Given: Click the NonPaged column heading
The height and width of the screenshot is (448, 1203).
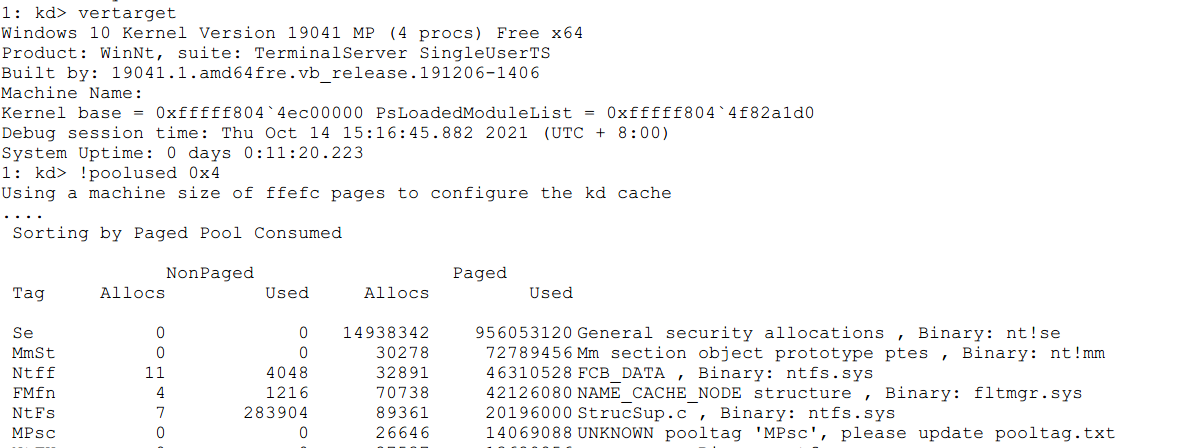Looking at the screenshot, I should [x=210, y=273].
